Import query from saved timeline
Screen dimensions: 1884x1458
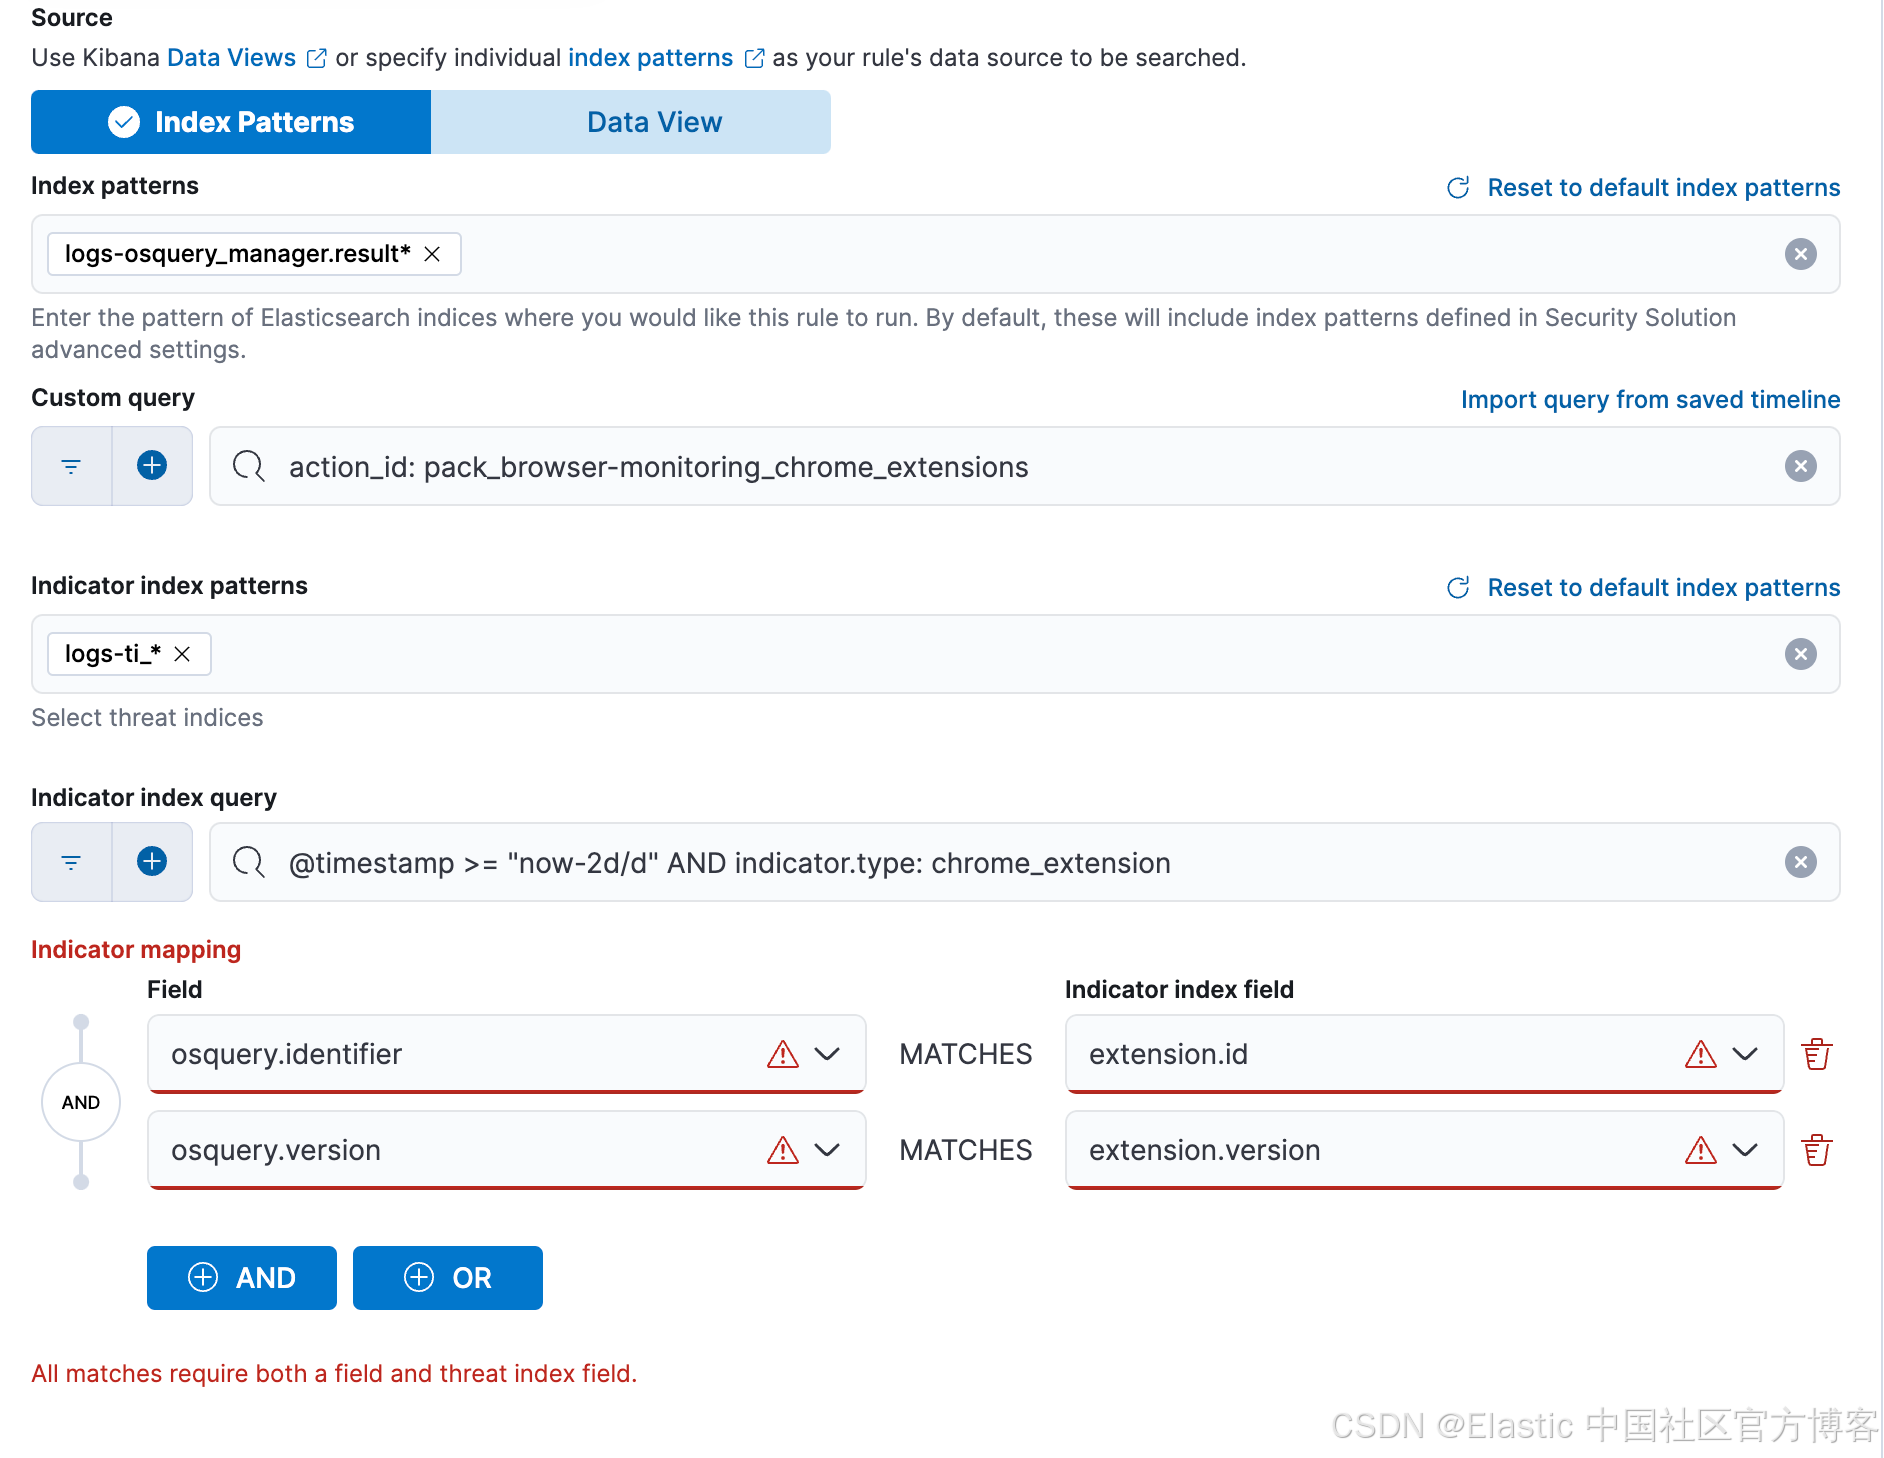click(1650, 400)
